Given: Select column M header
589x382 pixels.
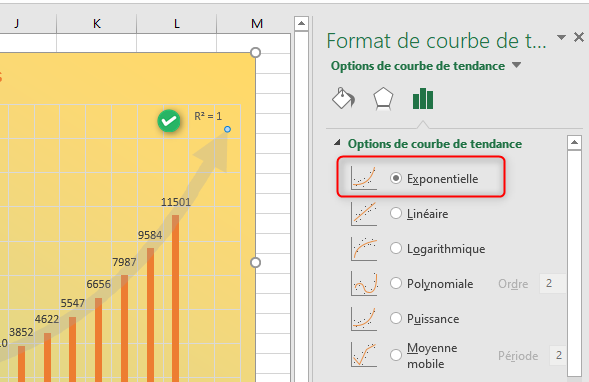Looking at the screenshot, I should [254, 24].
